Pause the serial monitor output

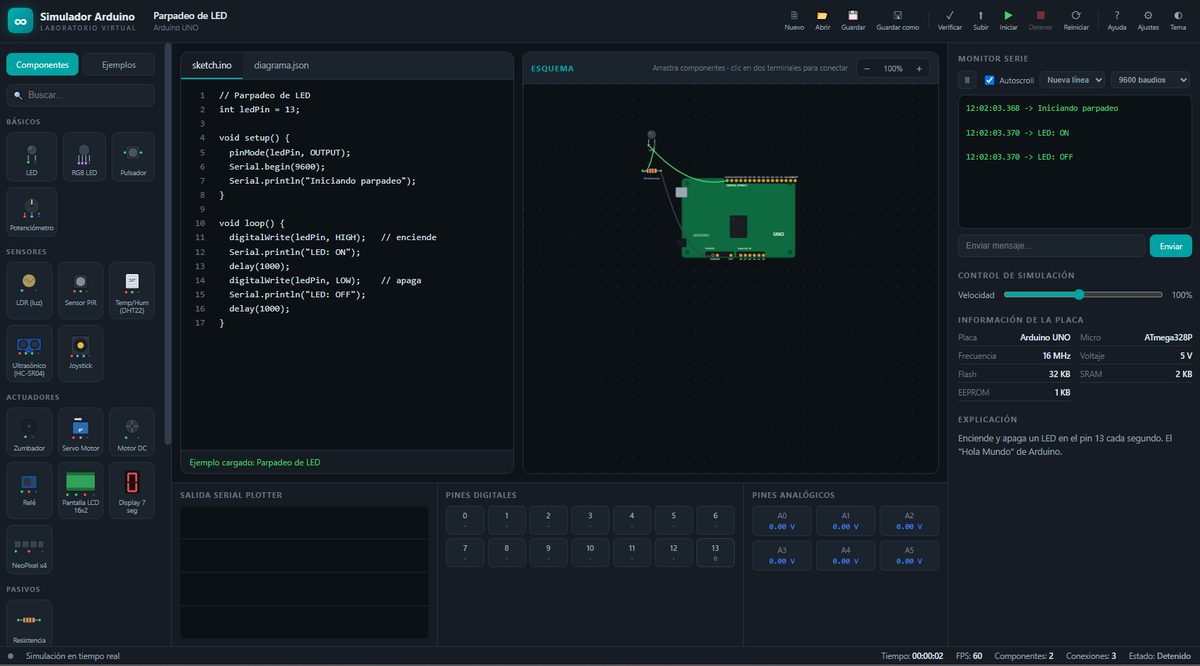tap(968, 80)
